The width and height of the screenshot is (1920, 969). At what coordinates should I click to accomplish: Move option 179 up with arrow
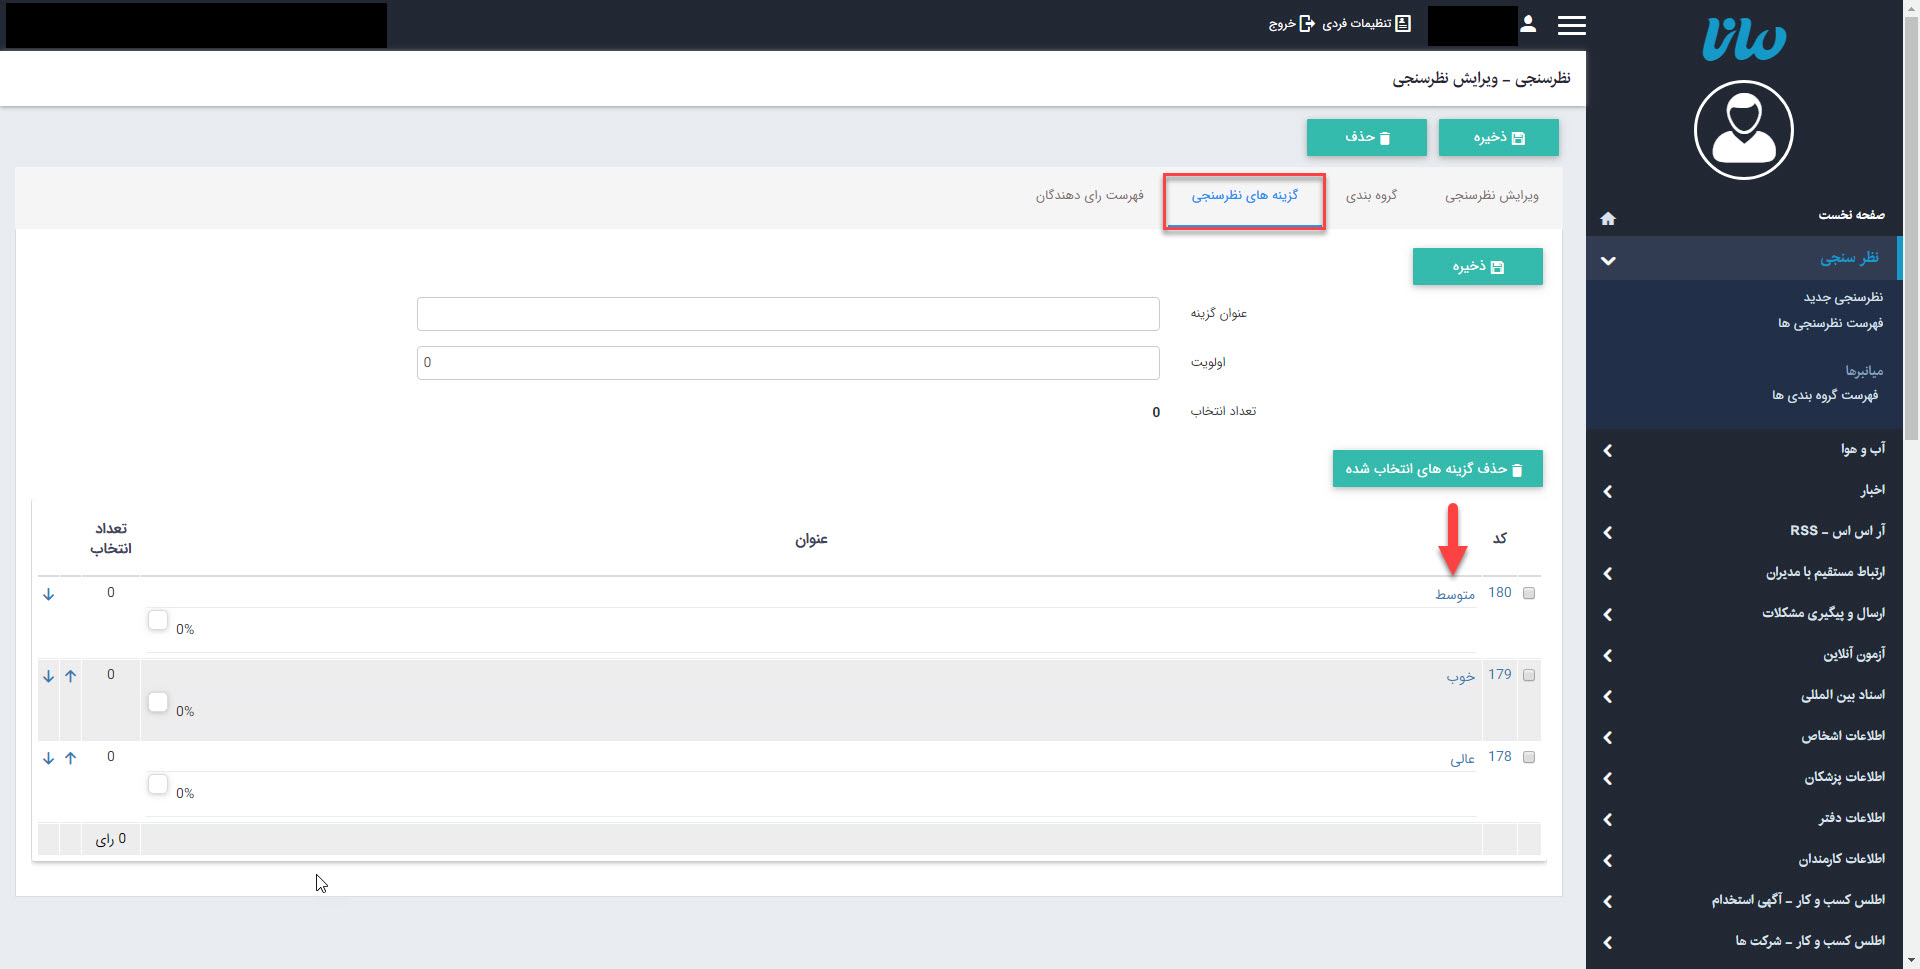[71, 676]
